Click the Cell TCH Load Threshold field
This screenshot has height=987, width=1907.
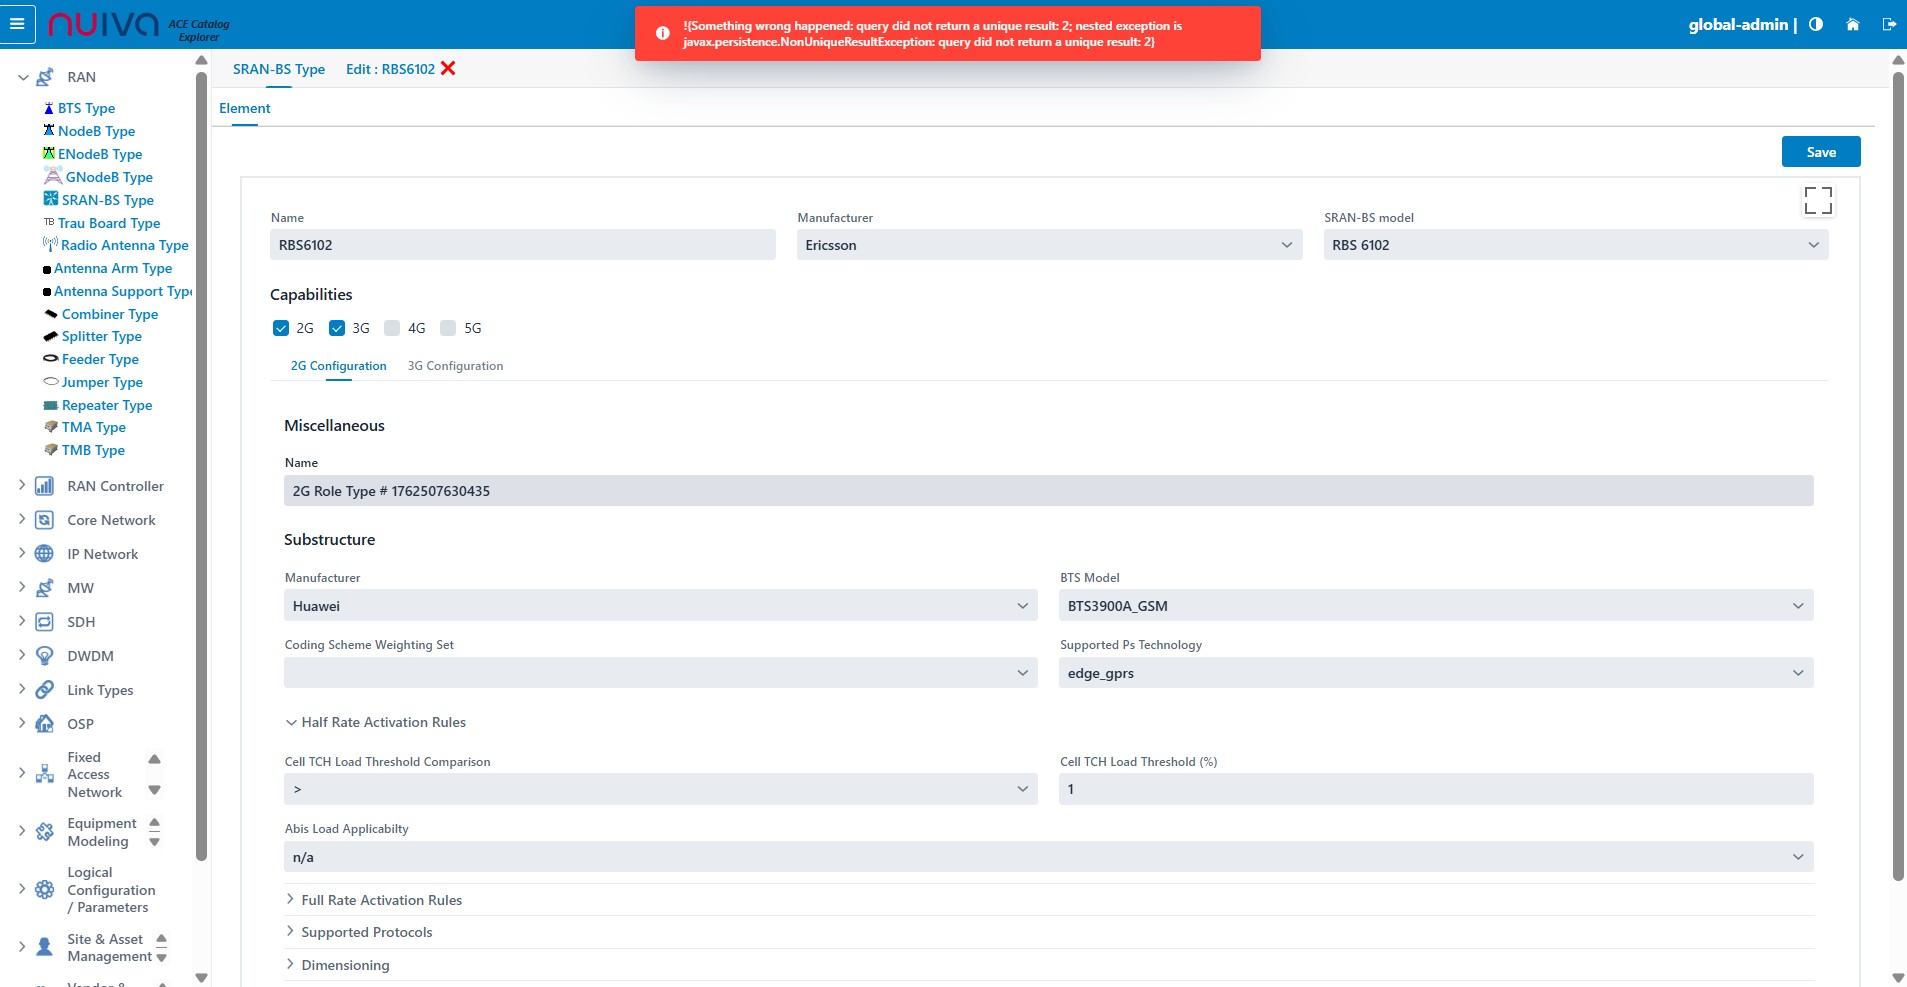coord(1435,789)
